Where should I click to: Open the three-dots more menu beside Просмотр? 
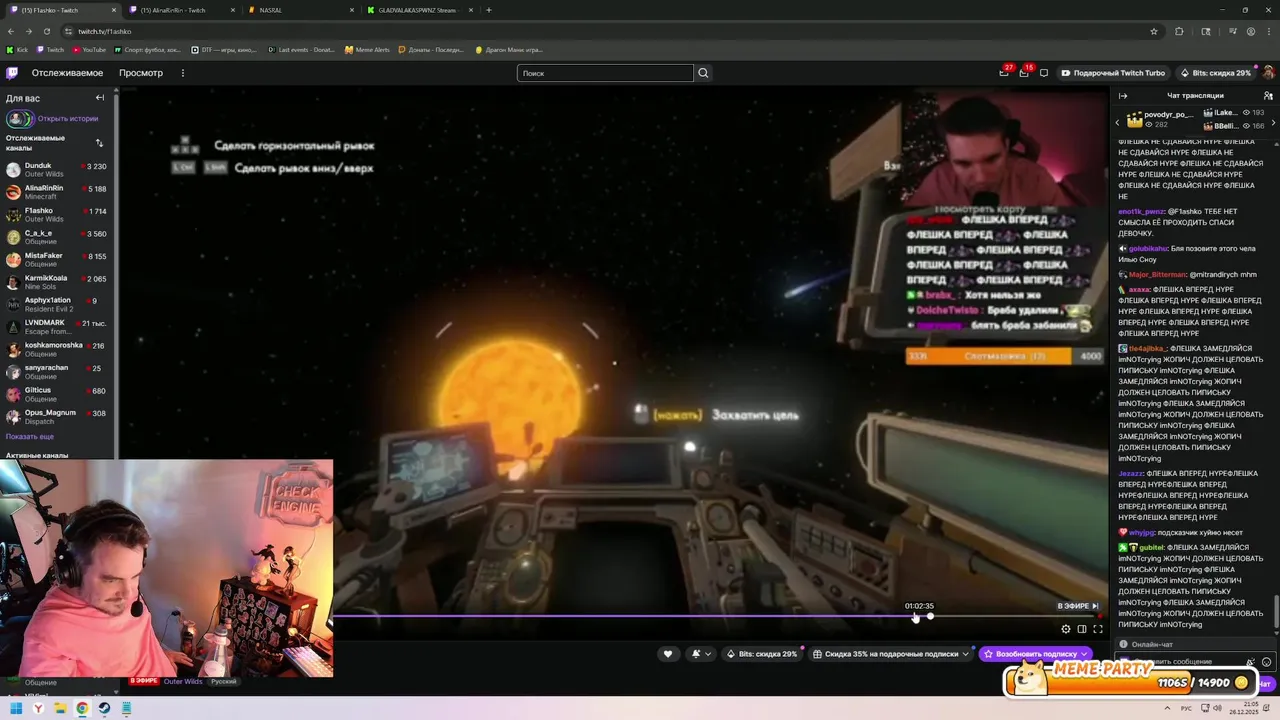[182, 73]
